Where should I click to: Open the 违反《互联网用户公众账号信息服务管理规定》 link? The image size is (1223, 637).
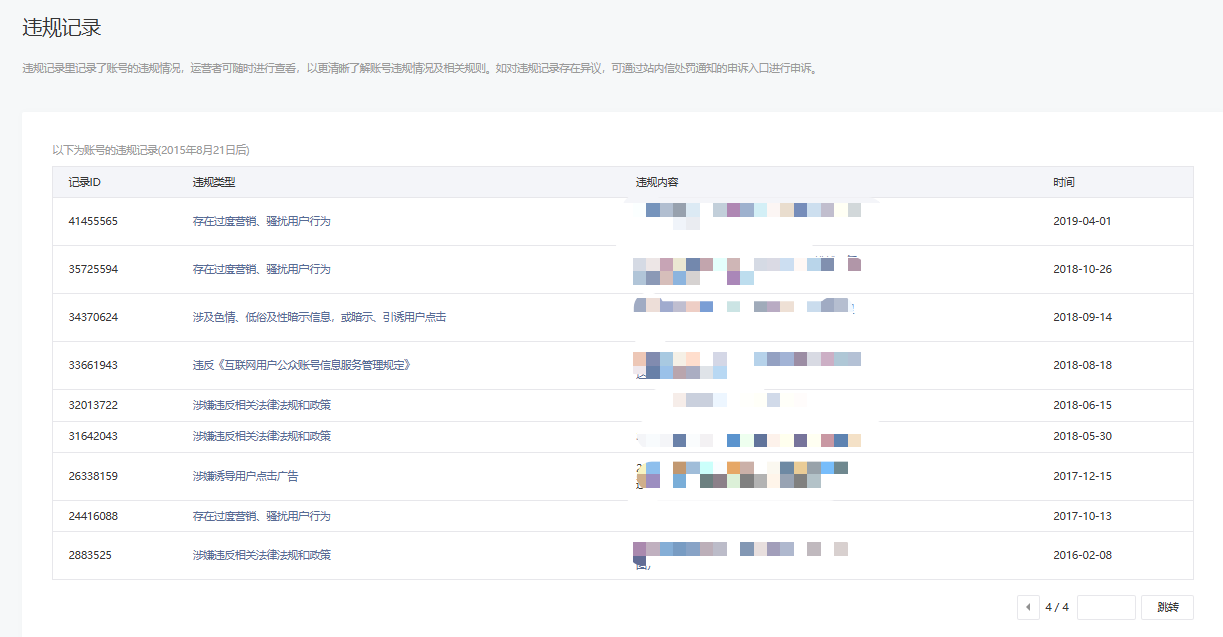pos(302,365)
